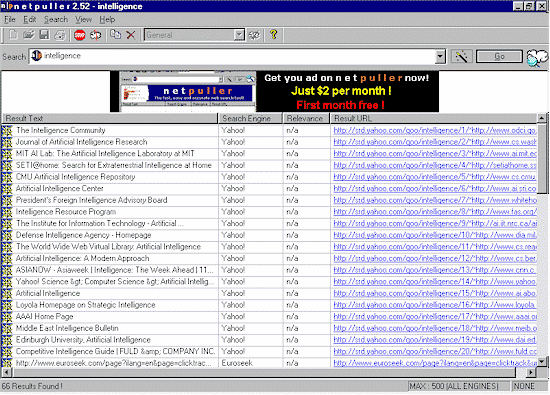Click the red X delete icon
Screen dimensions: 550x395
[x=131, y=35]
